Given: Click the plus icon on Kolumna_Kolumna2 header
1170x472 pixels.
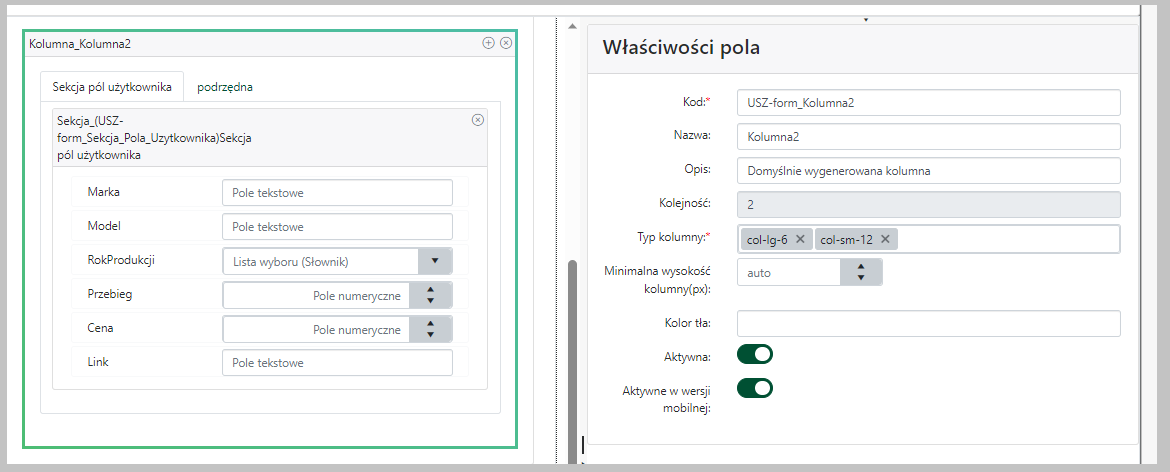Looking at the screenshot, I should coord(488,43).
